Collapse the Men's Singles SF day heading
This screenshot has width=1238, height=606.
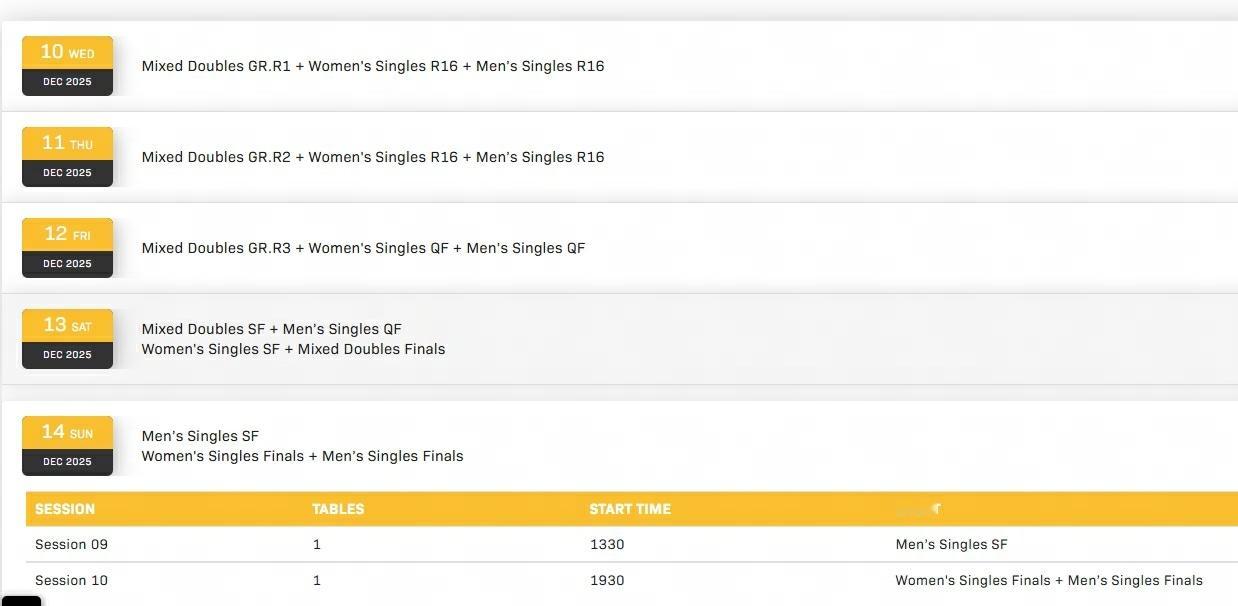point(302,446)
